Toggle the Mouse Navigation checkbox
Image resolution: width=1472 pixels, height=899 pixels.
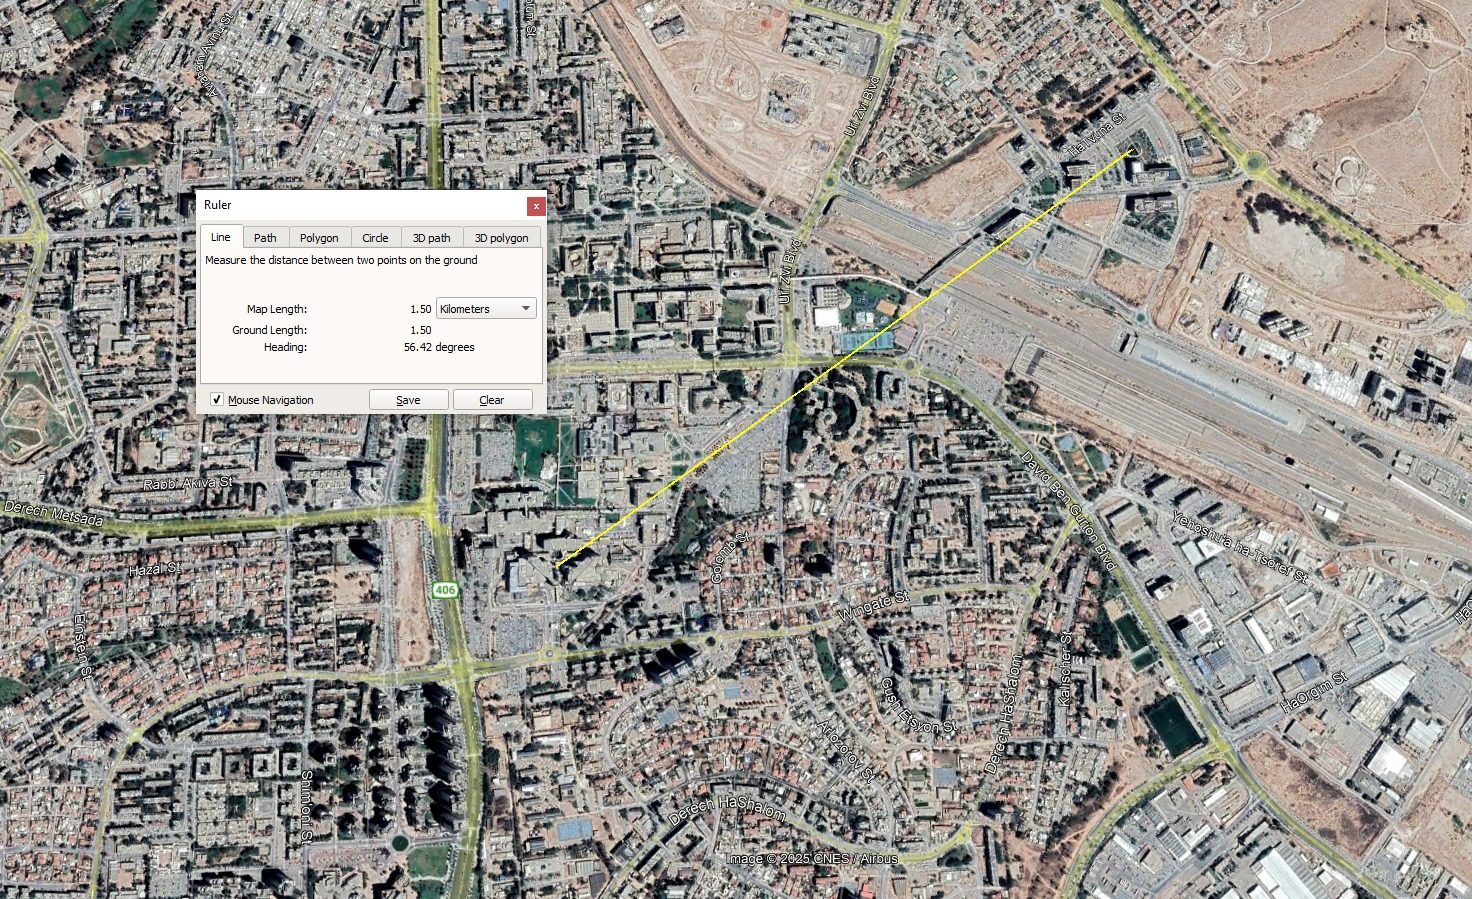click(217, 400)
